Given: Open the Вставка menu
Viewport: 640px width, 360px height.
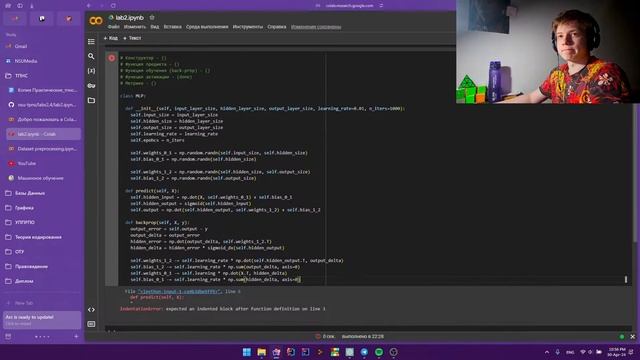Looking at the screenshot, I should pos(172,27).
